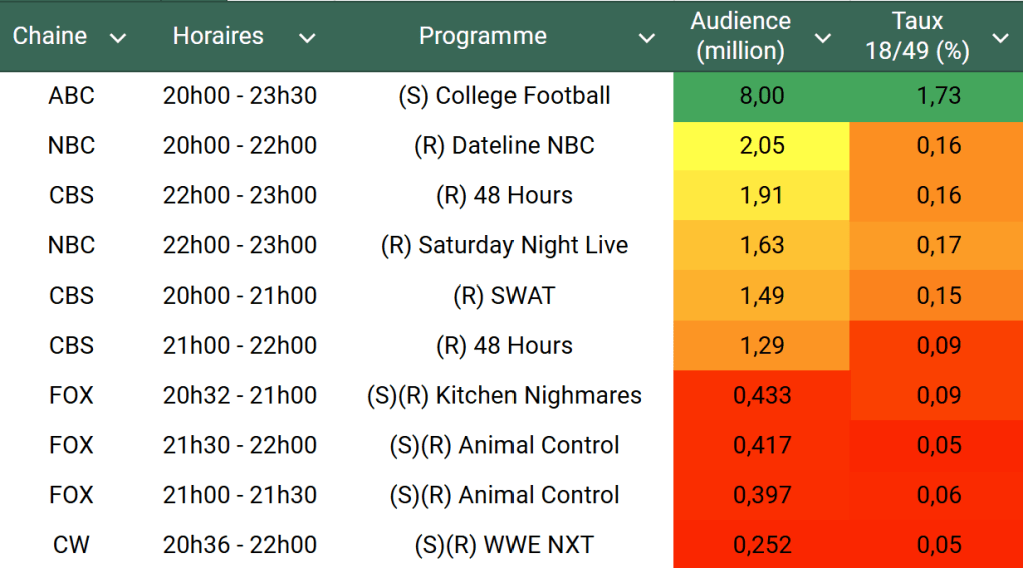Select the CW channel cell
Screen dimensions: 1023x568
pos(71,546)
